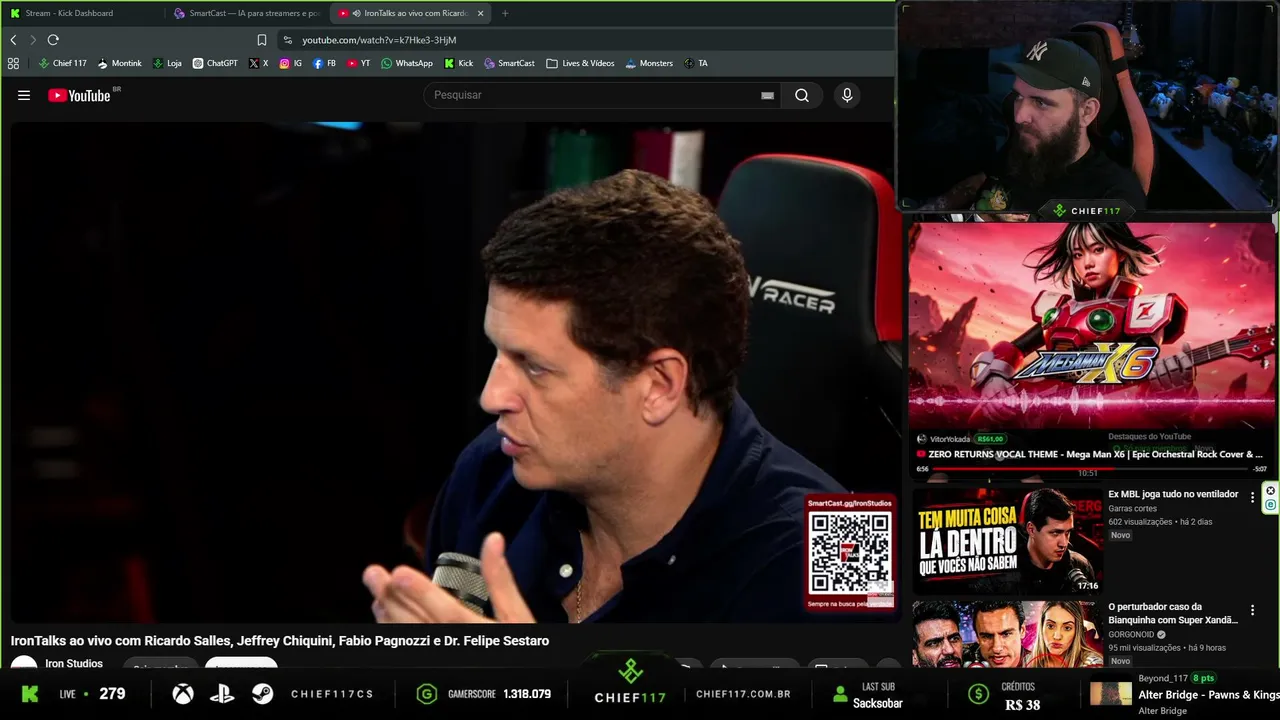1280x720 pixels.
Task: Click the VitorYokada donor name
Action: (950, 439)
